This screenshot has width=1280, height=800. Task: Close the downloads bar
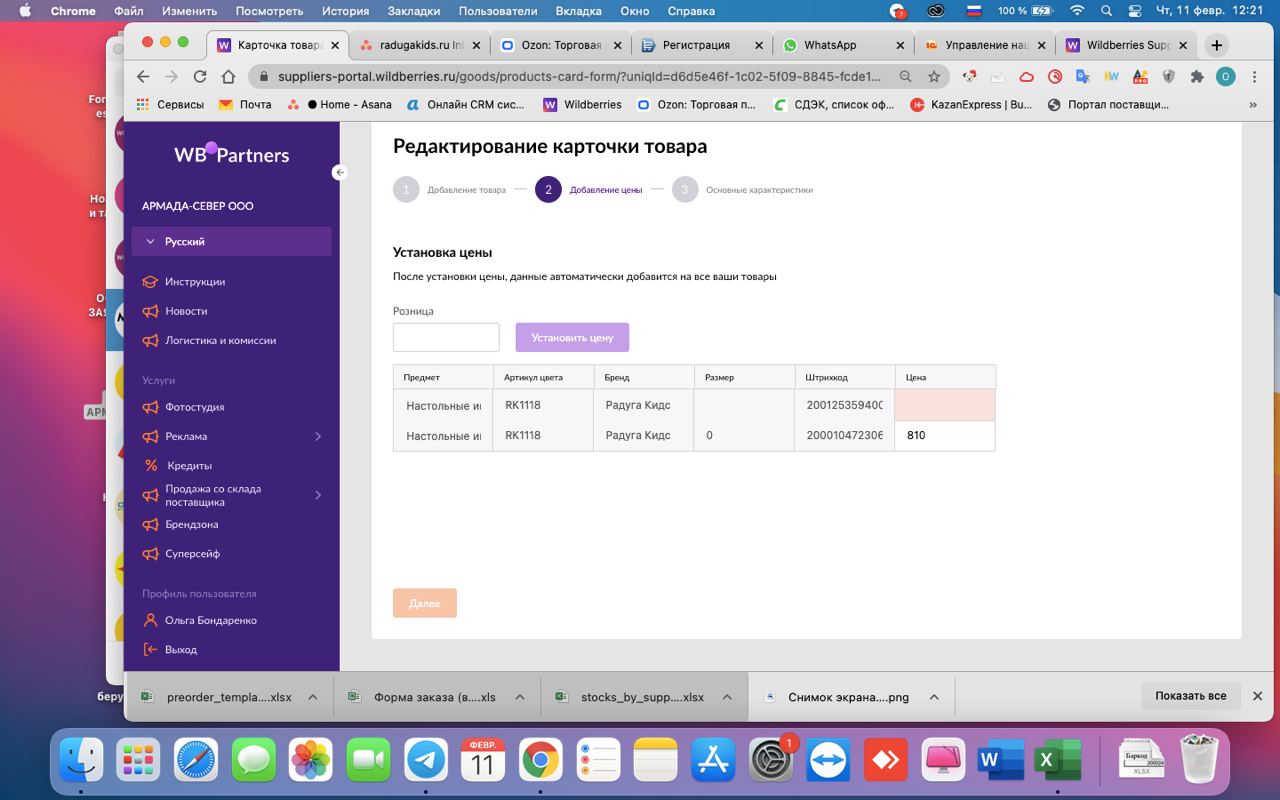coord(1258,696)
